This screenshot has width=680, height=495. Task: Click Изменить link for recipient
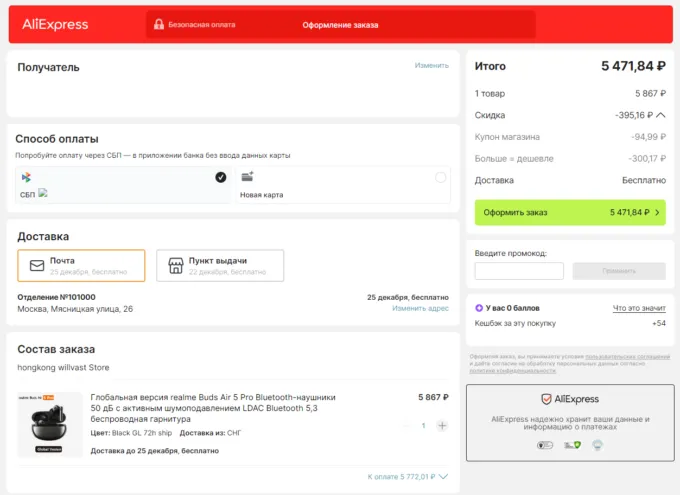click(x=432, y=65)
